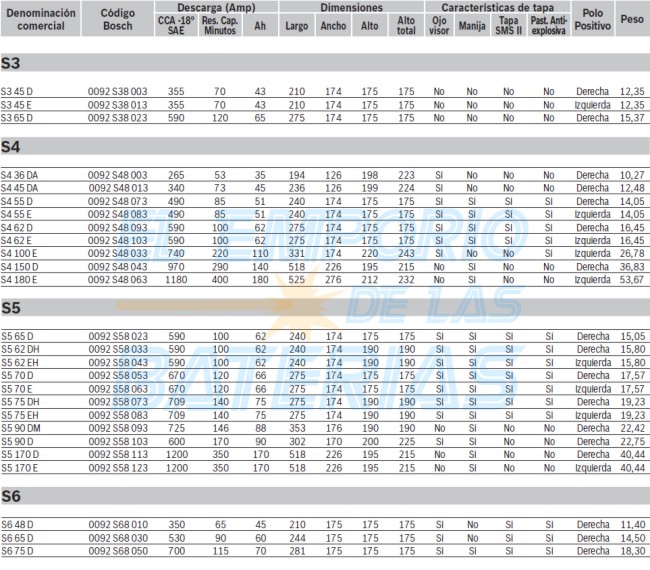Screen dimensions: 650x570
Task: Click Bosch code '0092 S58 023'
Action: point(118,336)
